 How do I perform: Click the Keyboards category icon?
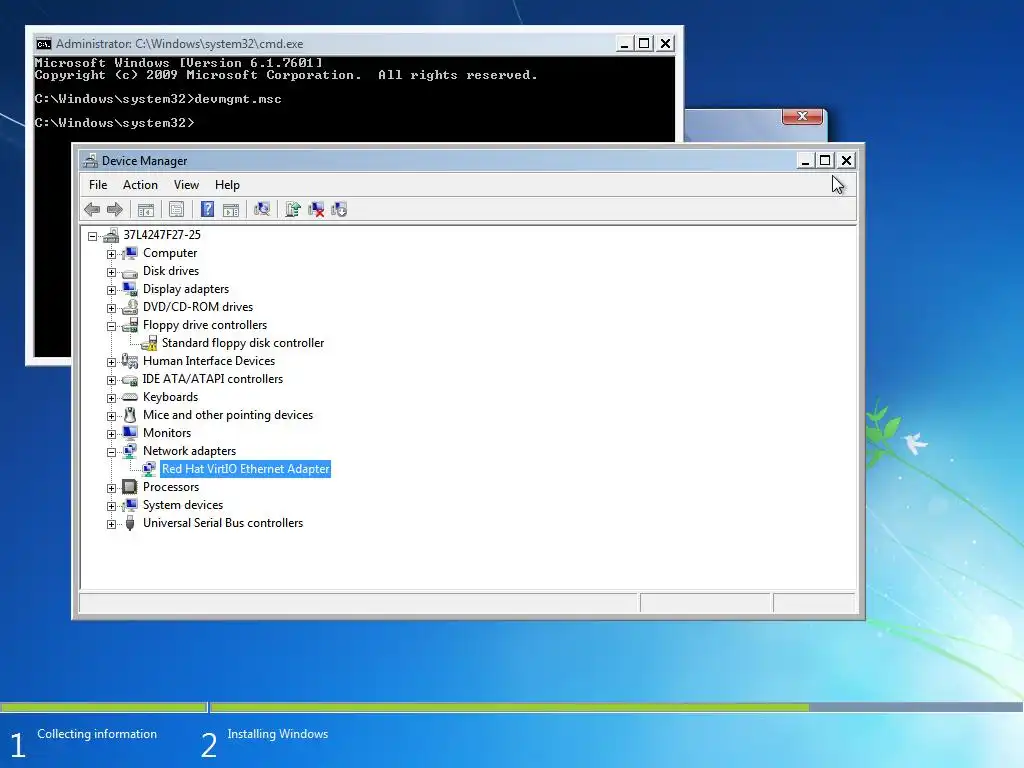tap(130, 397)
